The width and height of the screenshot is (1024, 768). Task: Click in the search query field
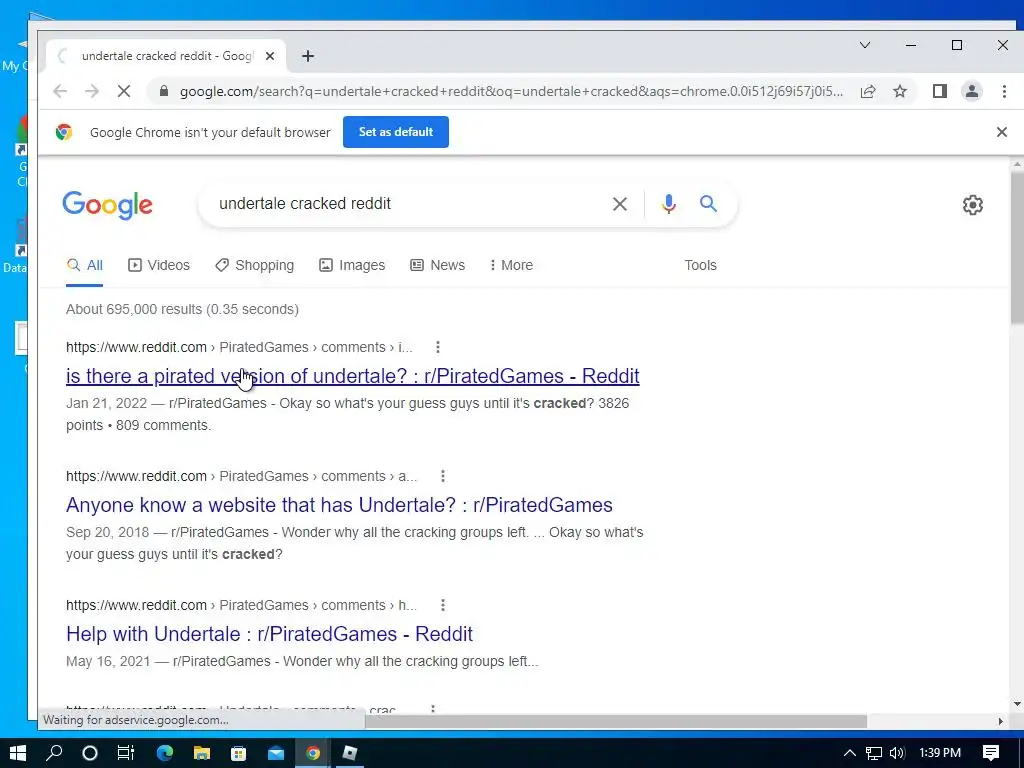[405, 204]
